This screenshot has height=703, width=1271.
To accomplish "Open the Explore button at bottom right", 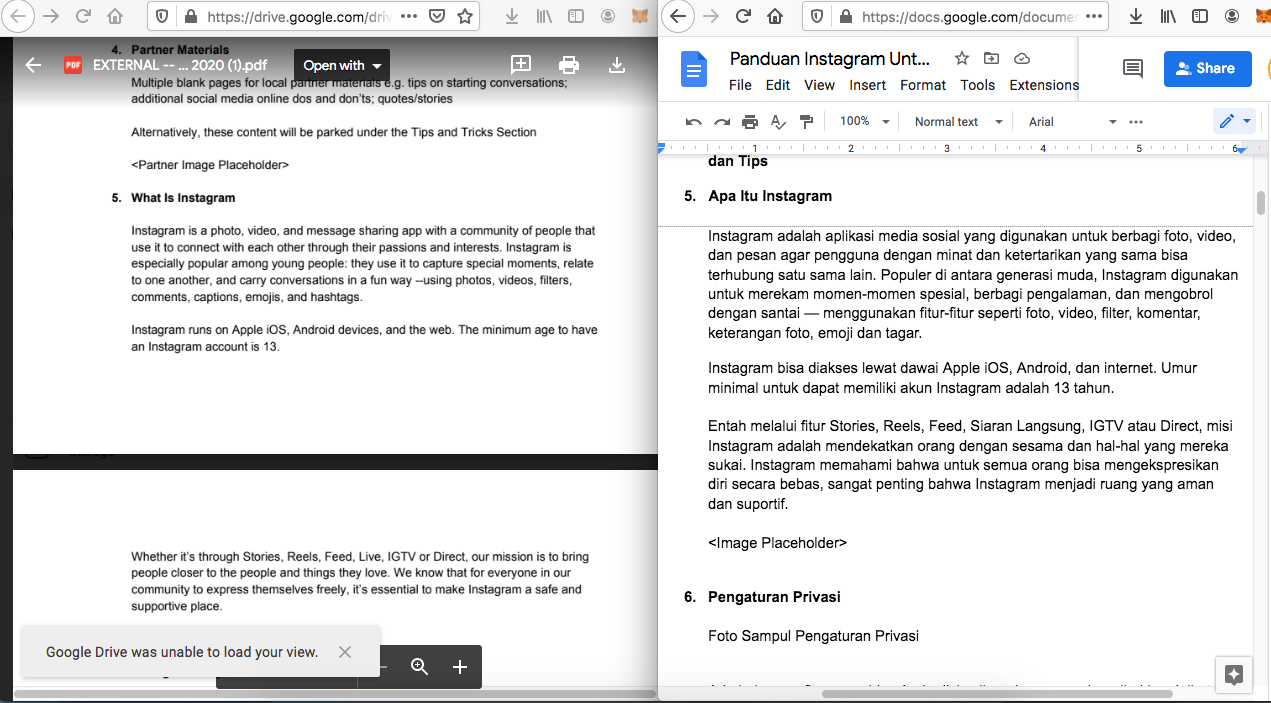I will pos(1234,675).
